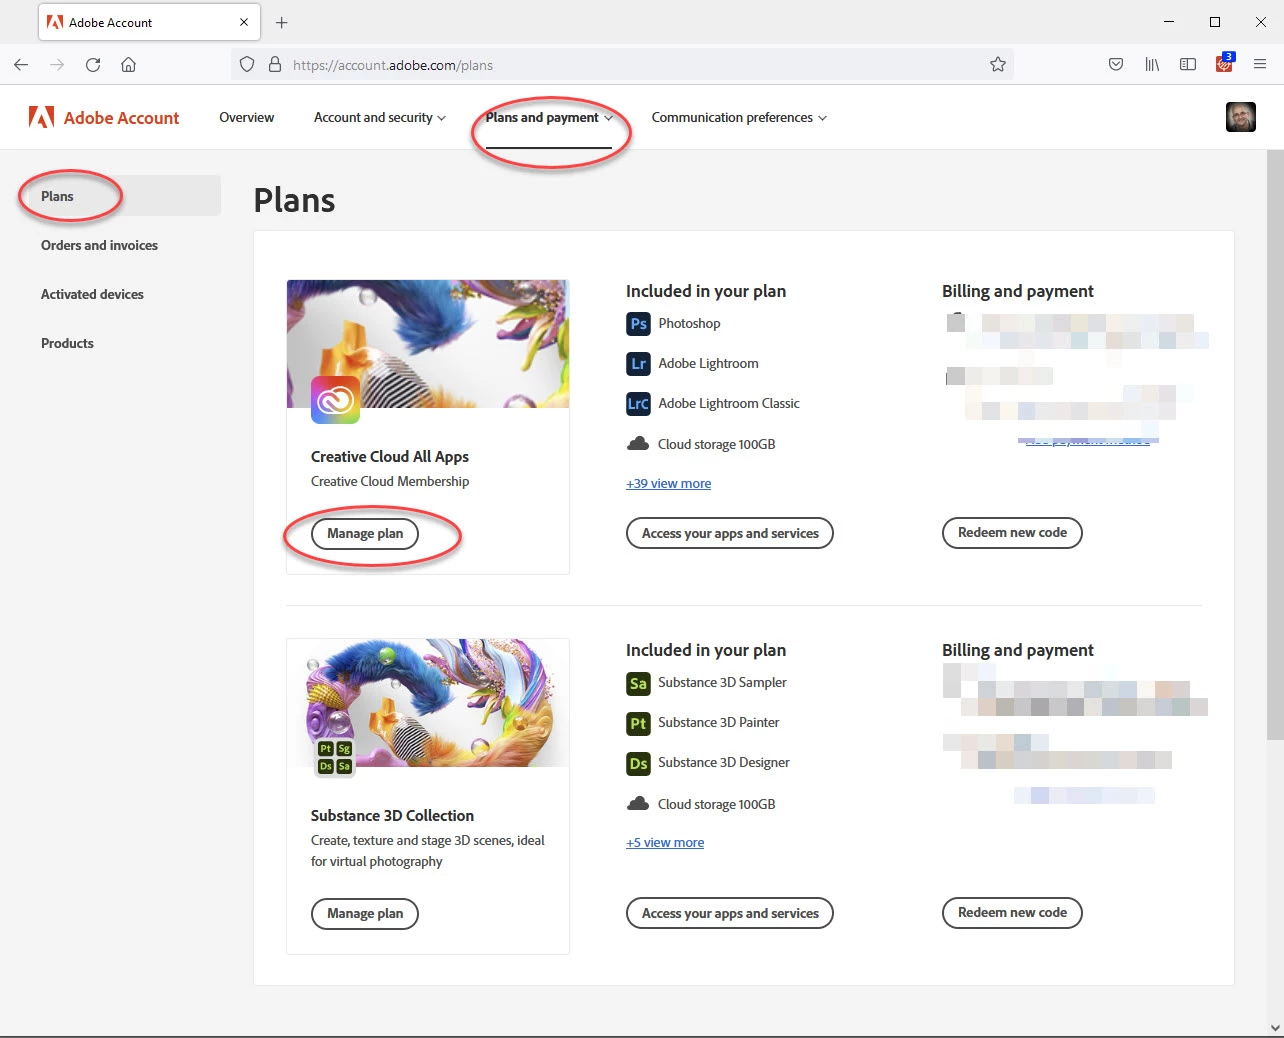Click the URL address bar
The image size is (1284, 1038).
[x=620, y=65]
